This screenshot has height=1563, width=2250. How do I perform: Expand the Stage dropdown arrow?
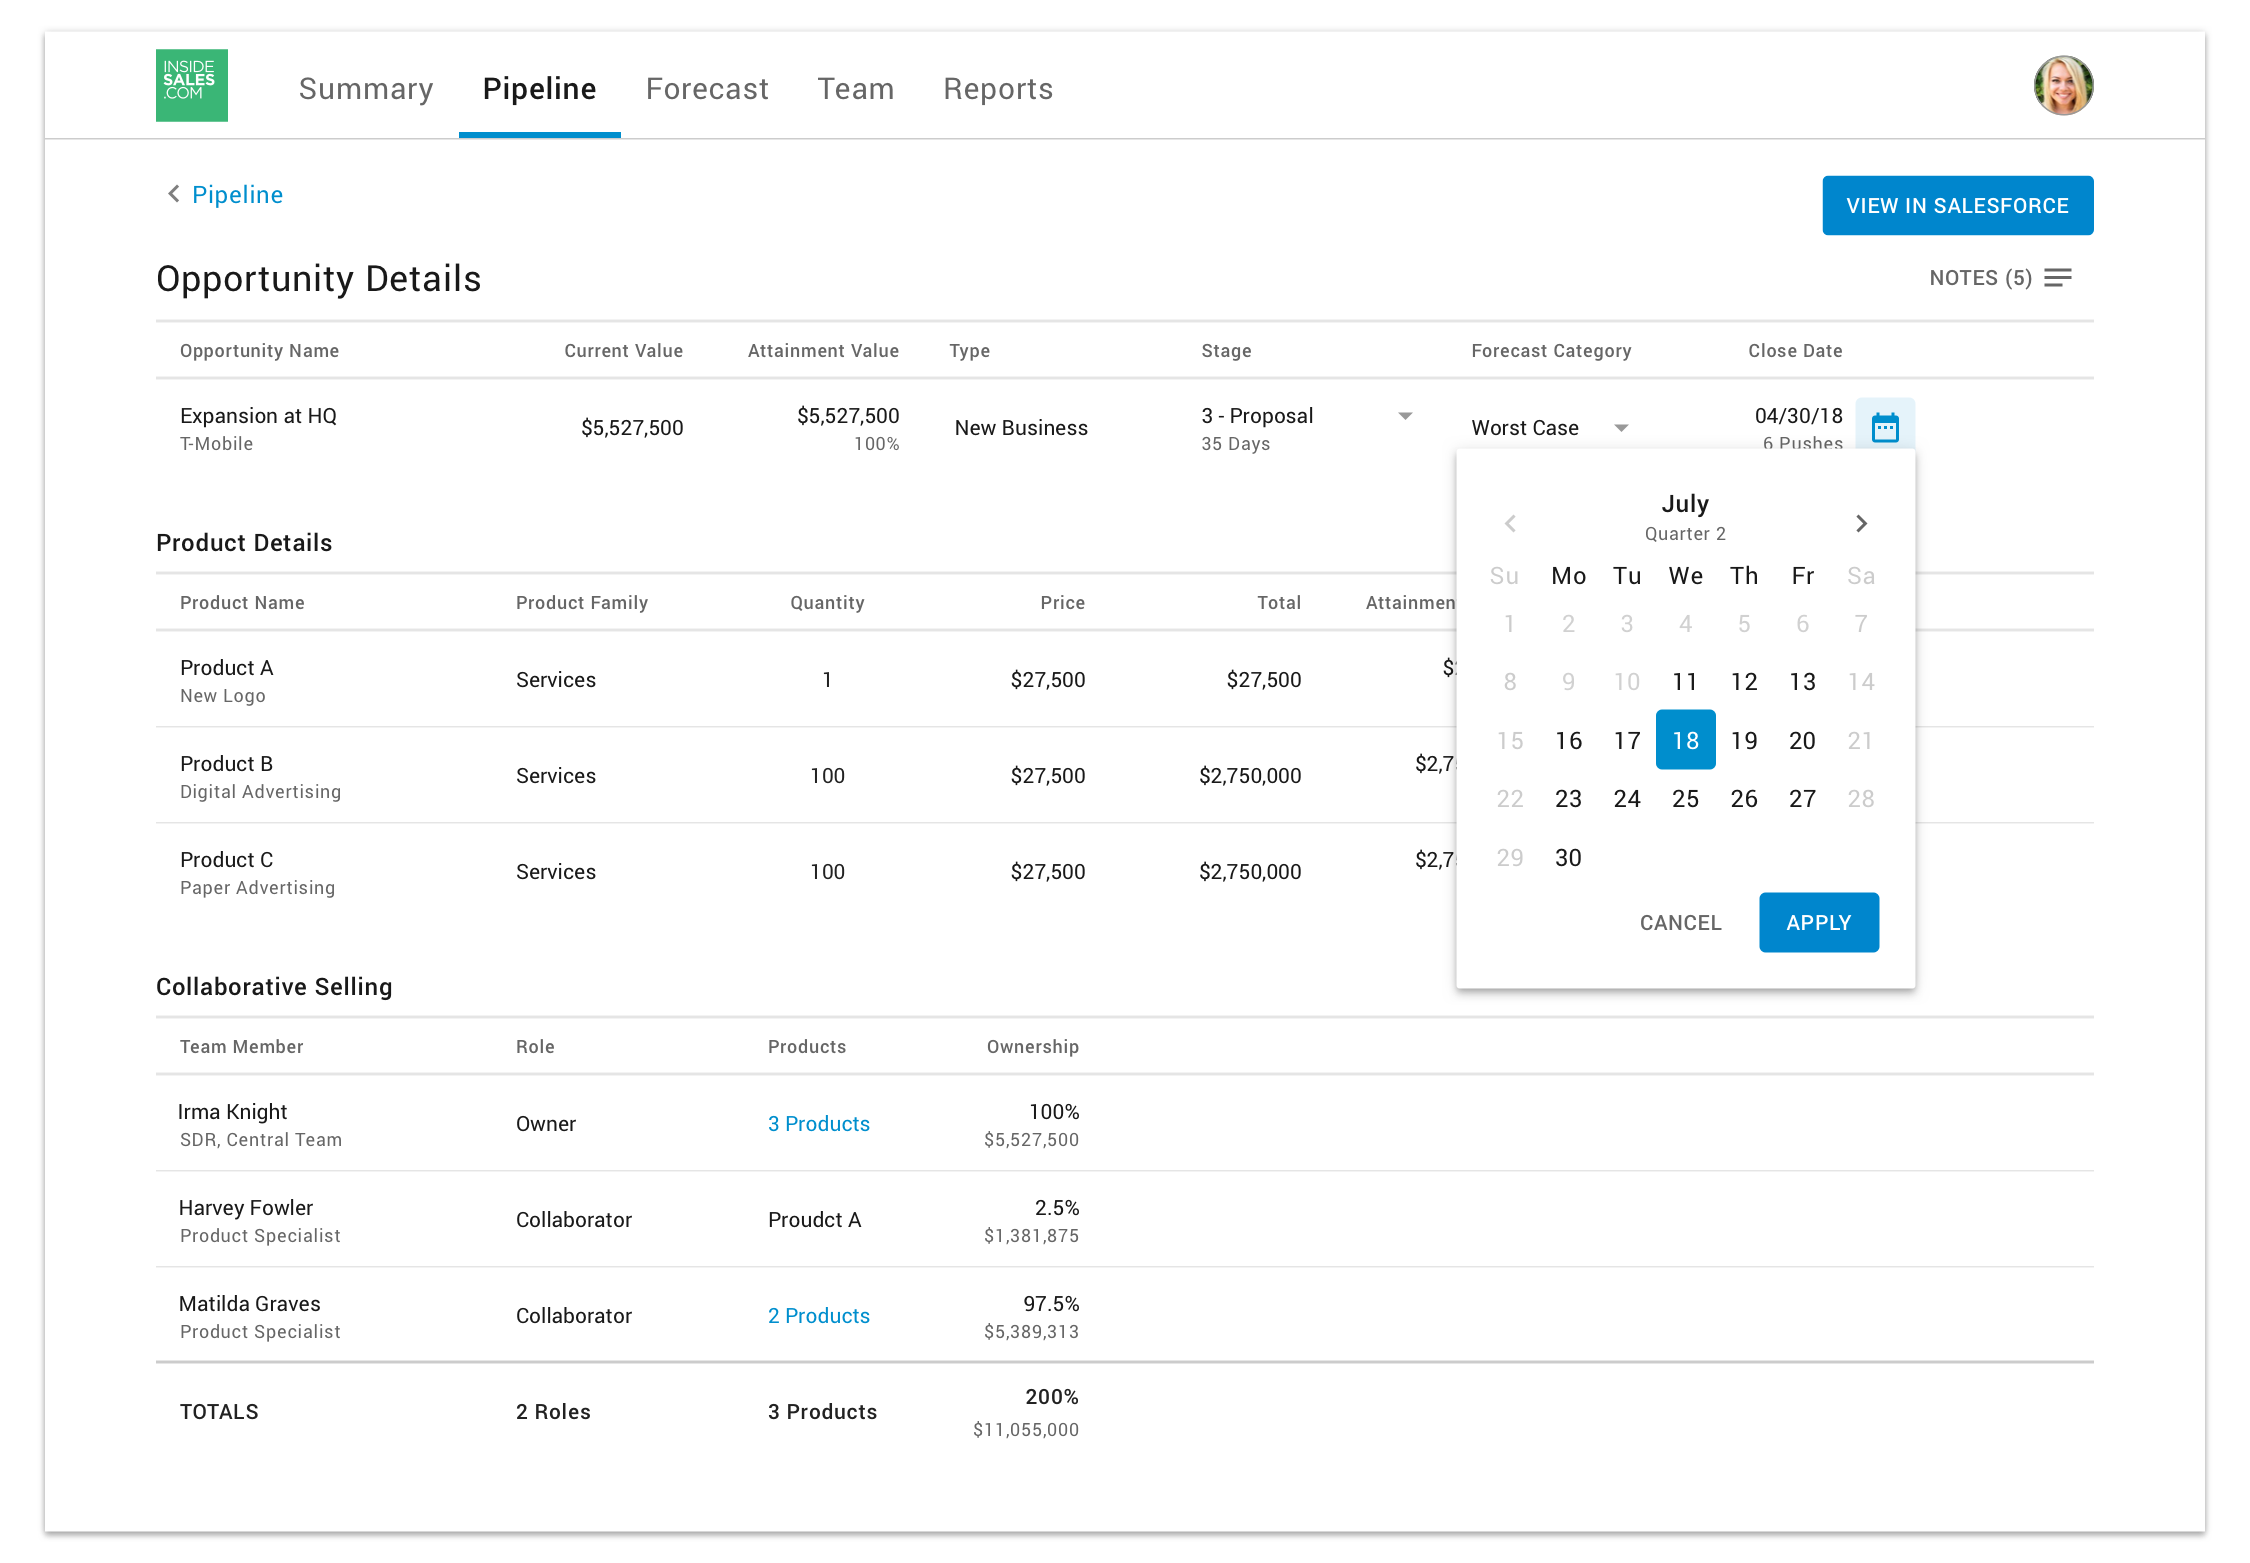(x=1405, y=416)
